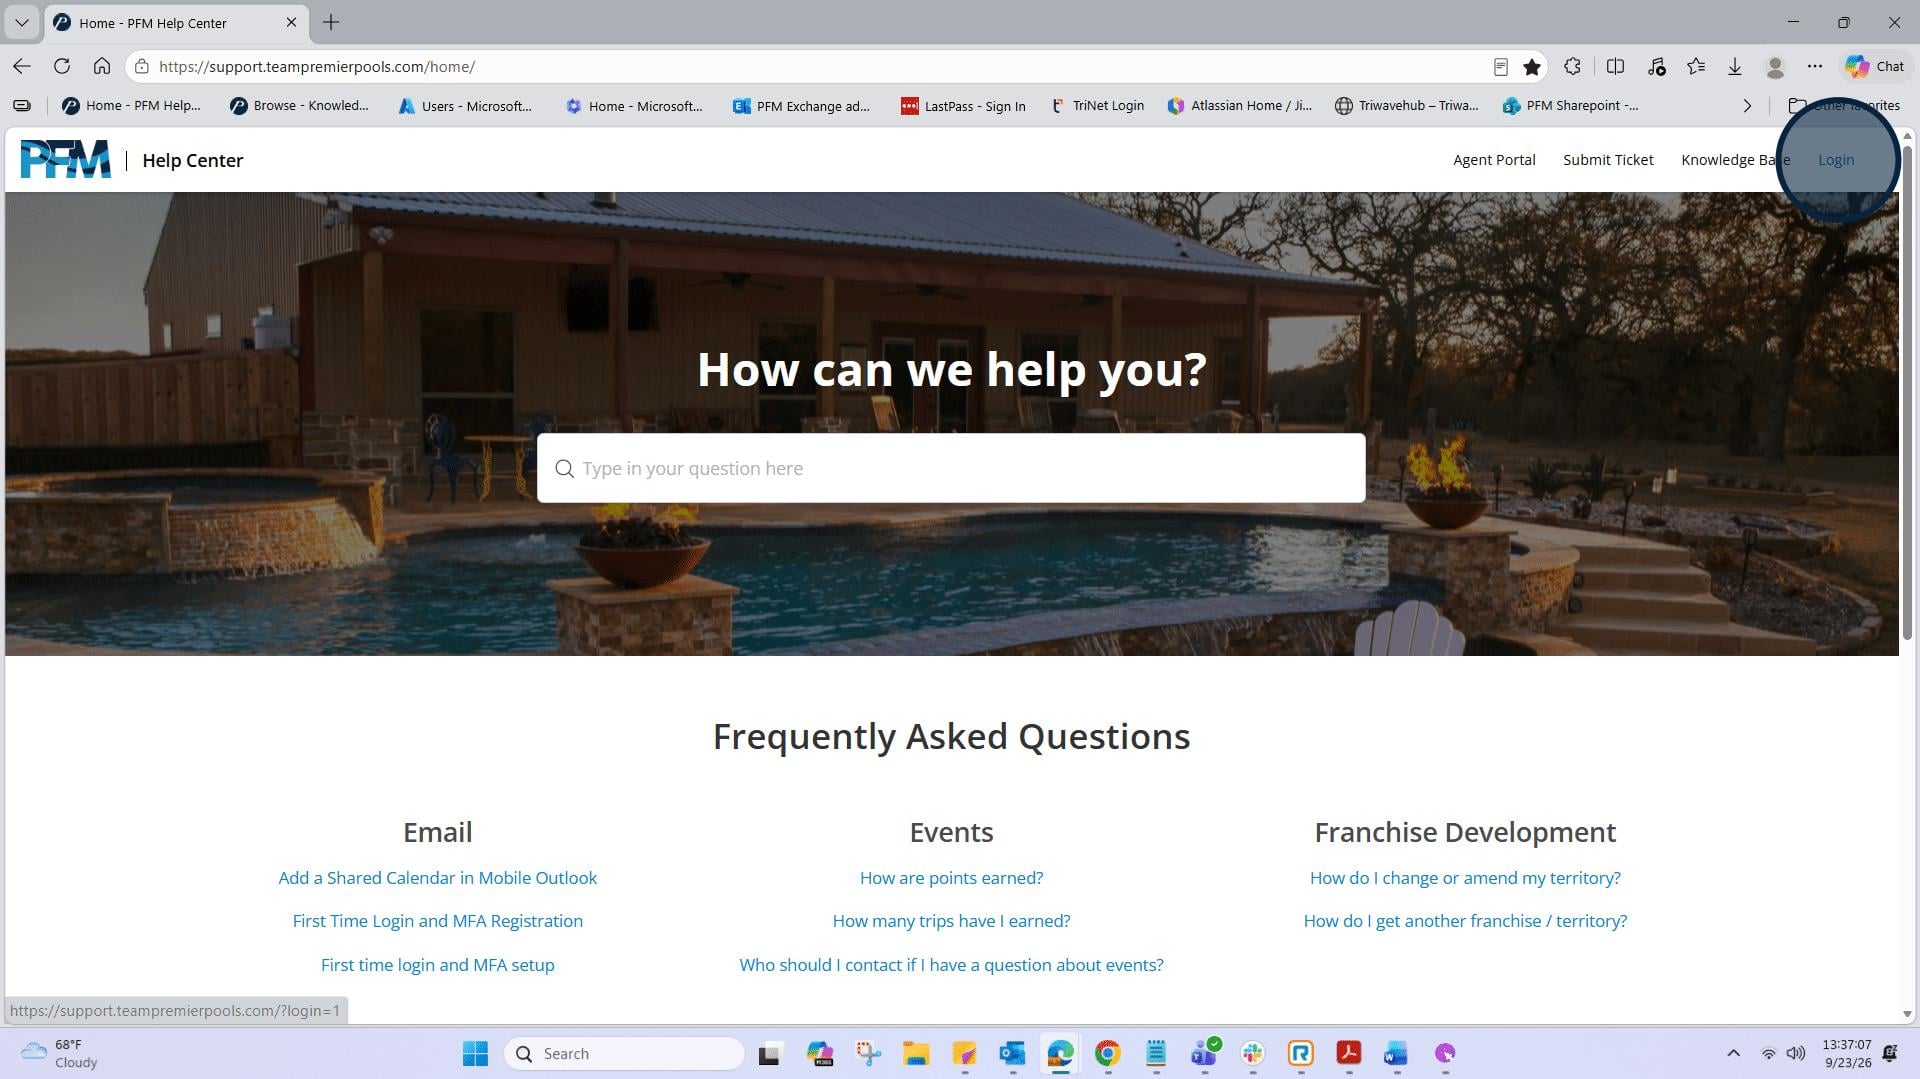Screen dimensions: 1920x1079
Task: Open Atlassian Home bookmark
Action: 1239,105
